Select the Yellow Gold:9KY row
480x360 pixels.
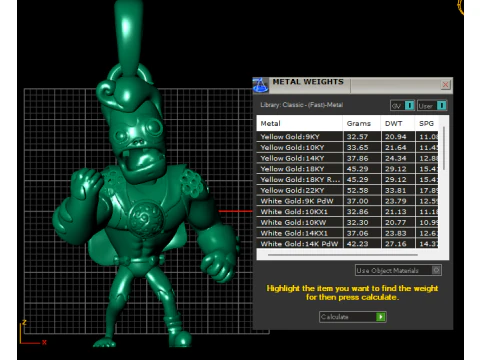347,137
